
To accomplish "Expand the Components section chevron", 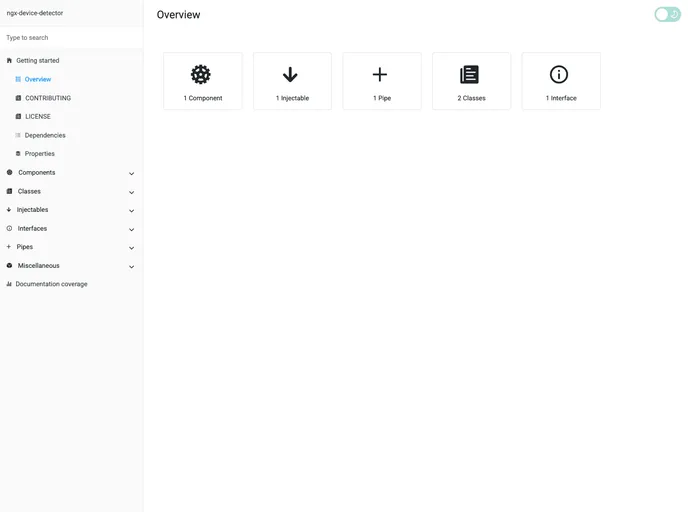I will click(131, 174).
